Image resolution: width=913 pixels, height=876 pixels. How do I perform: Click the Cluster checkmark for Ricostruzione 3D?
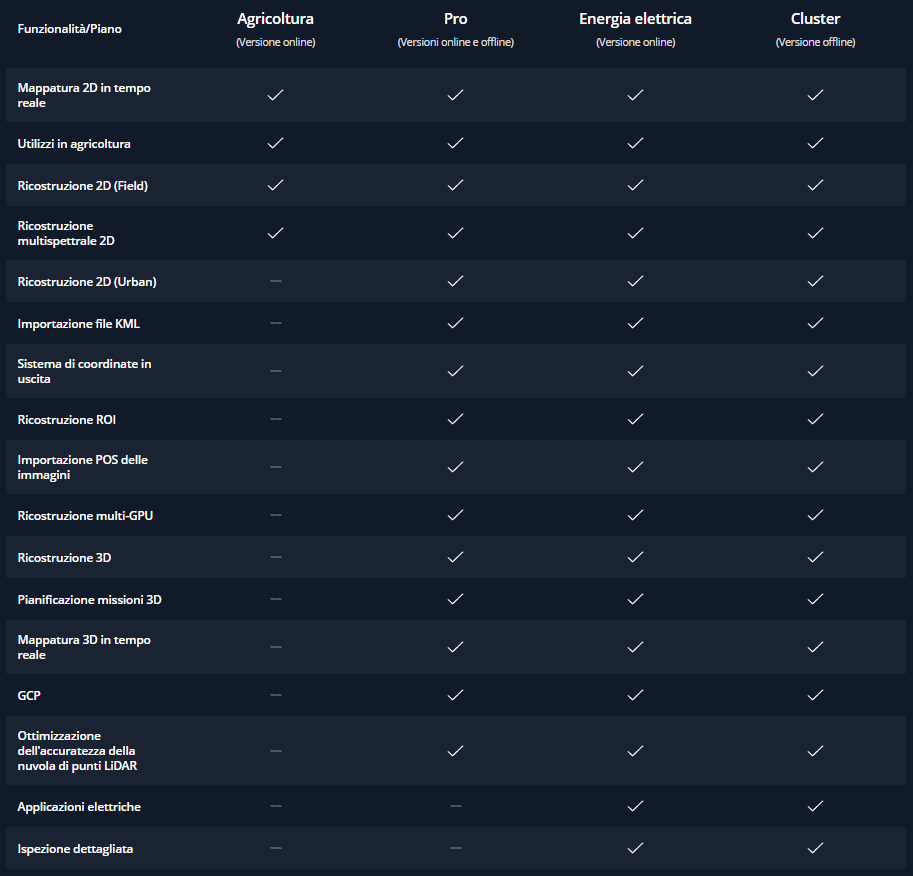[x=815, y=557]
